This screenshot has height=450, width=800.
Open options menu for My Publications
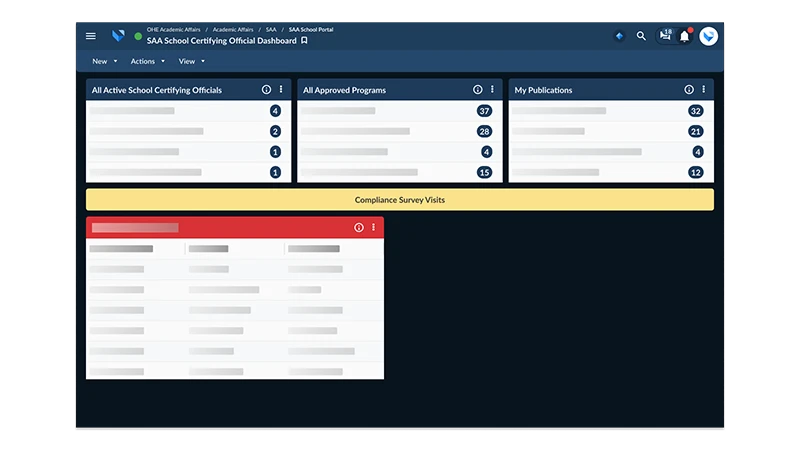coord(704,89)
